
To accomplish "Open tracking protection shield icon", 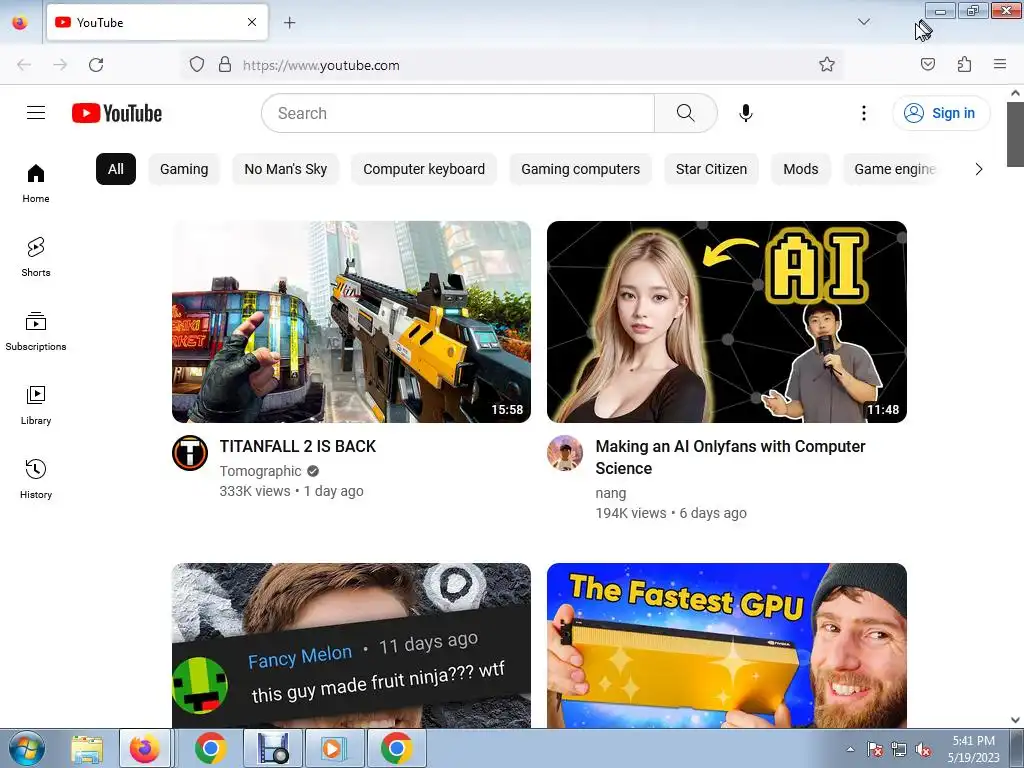I will click(197, 64).
